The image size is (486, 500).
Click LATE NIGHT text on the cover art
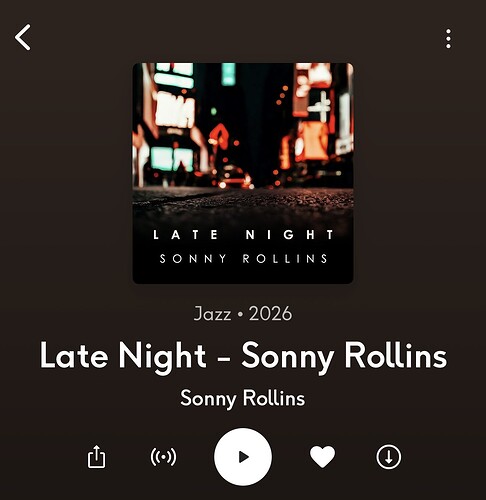click(x=243, y=235)
